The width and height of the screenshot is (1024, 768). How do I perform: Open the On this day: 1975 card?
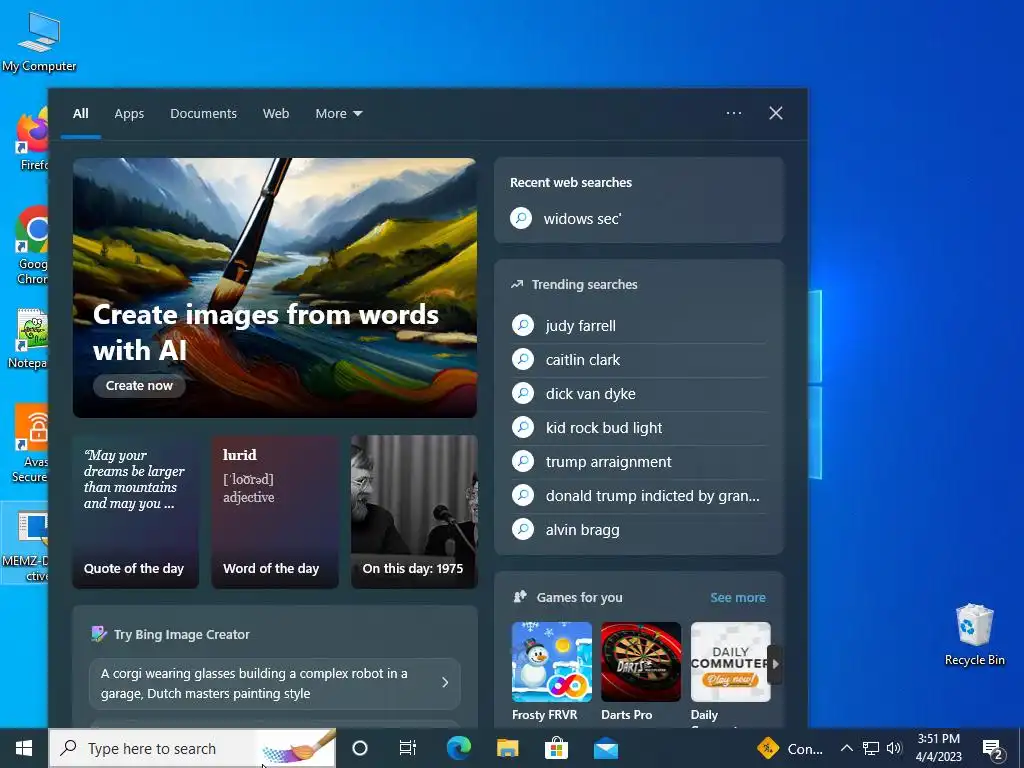tap(414, 511)
